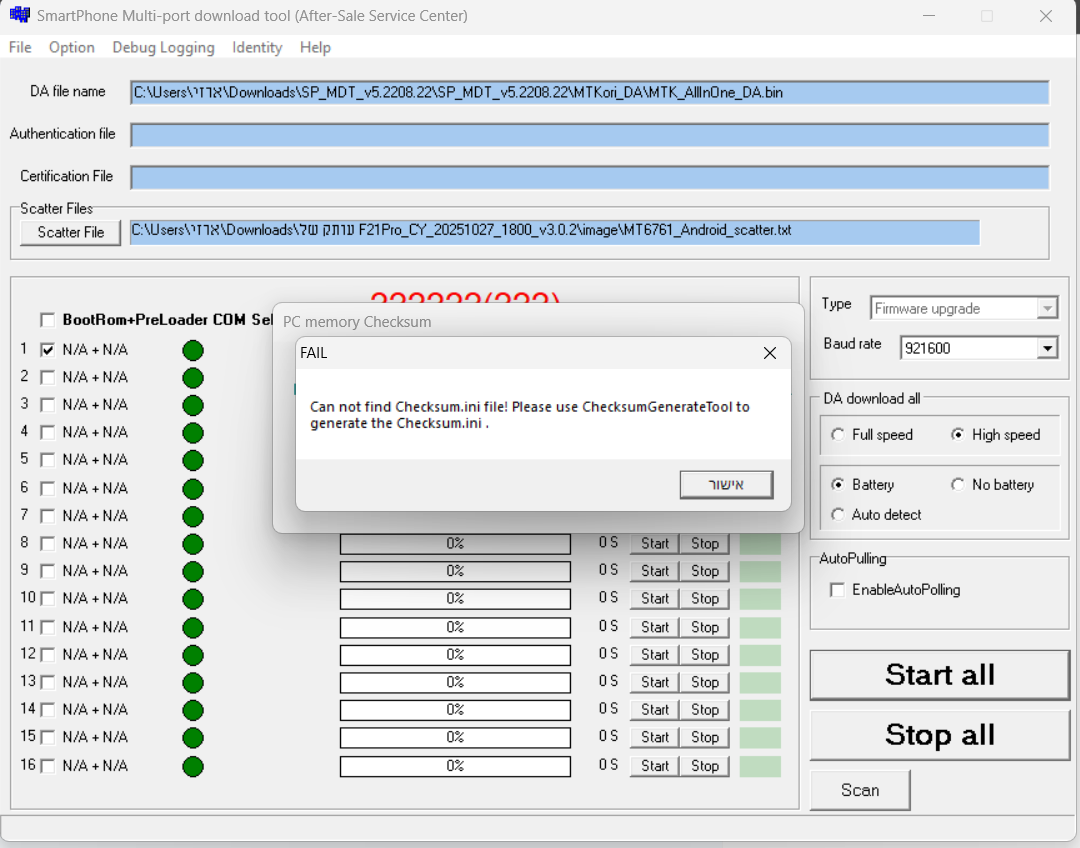Click the Scatter File button
Screen dimensions: 1080x848
click(70, 232)
